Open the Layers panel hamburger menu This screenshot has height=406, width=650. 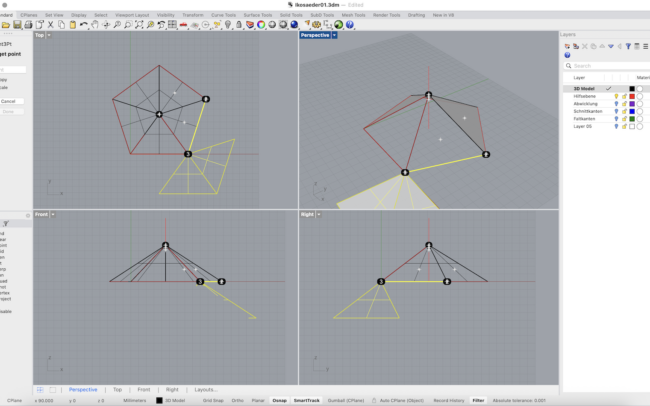coord(645,46)
